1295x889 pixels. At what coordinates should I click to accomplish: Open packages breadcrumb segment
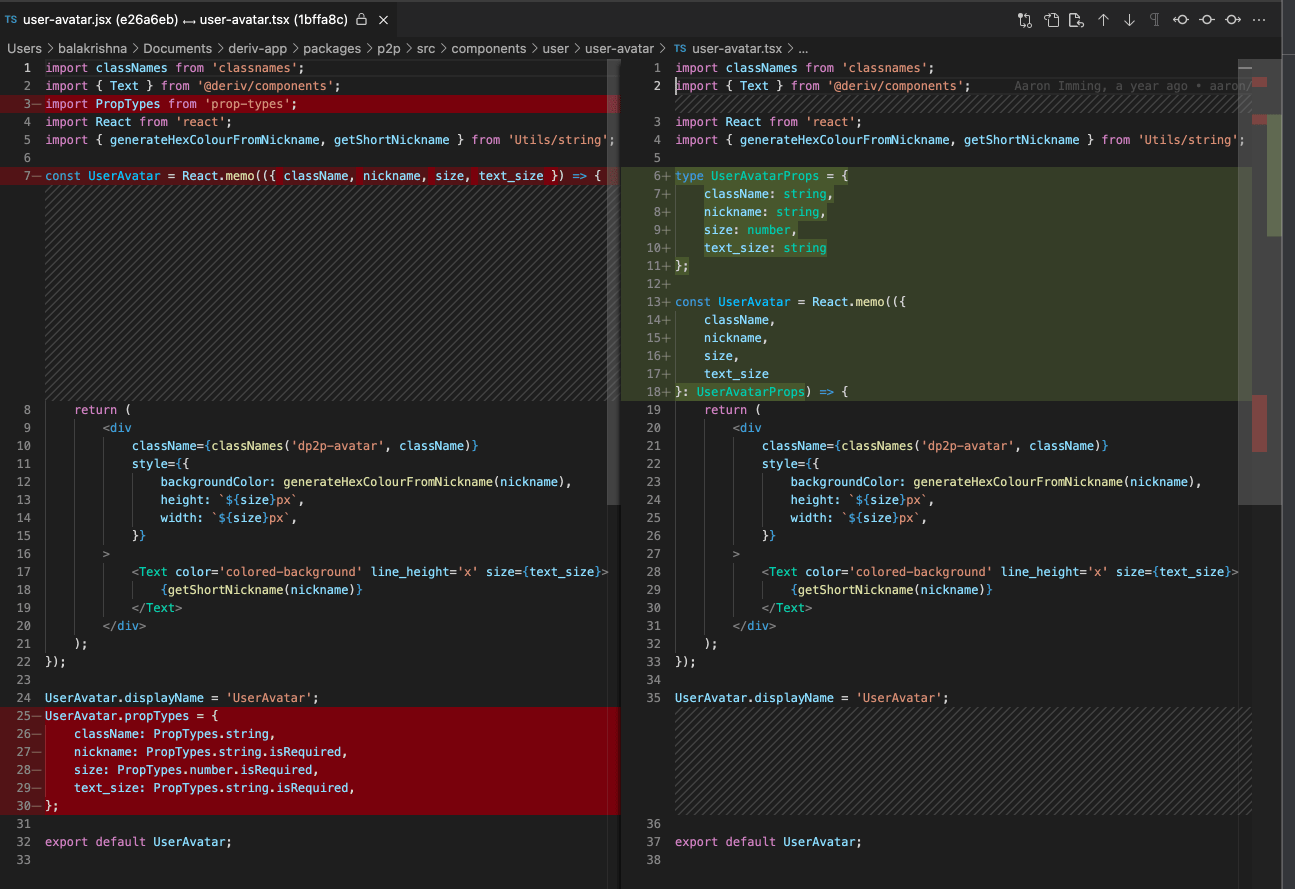click(x=331, y=48)
